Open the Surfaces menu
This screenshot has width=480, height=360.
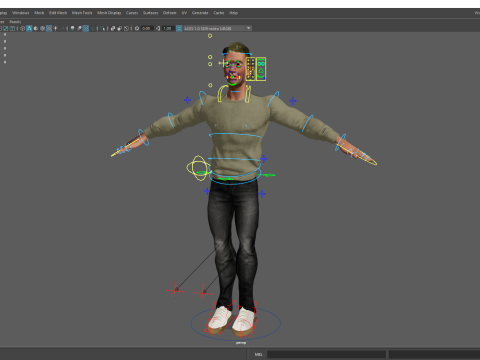(151, 13)
